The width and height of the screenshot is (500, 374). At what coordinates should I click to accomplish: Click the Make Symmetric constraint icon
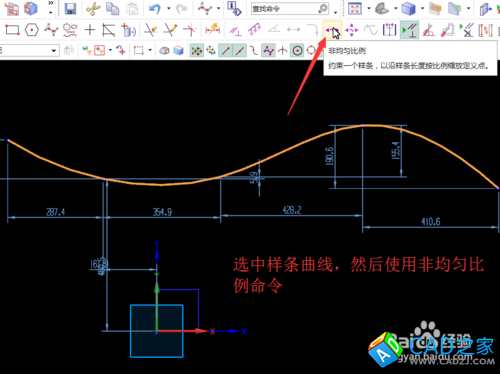coord(389,30)
